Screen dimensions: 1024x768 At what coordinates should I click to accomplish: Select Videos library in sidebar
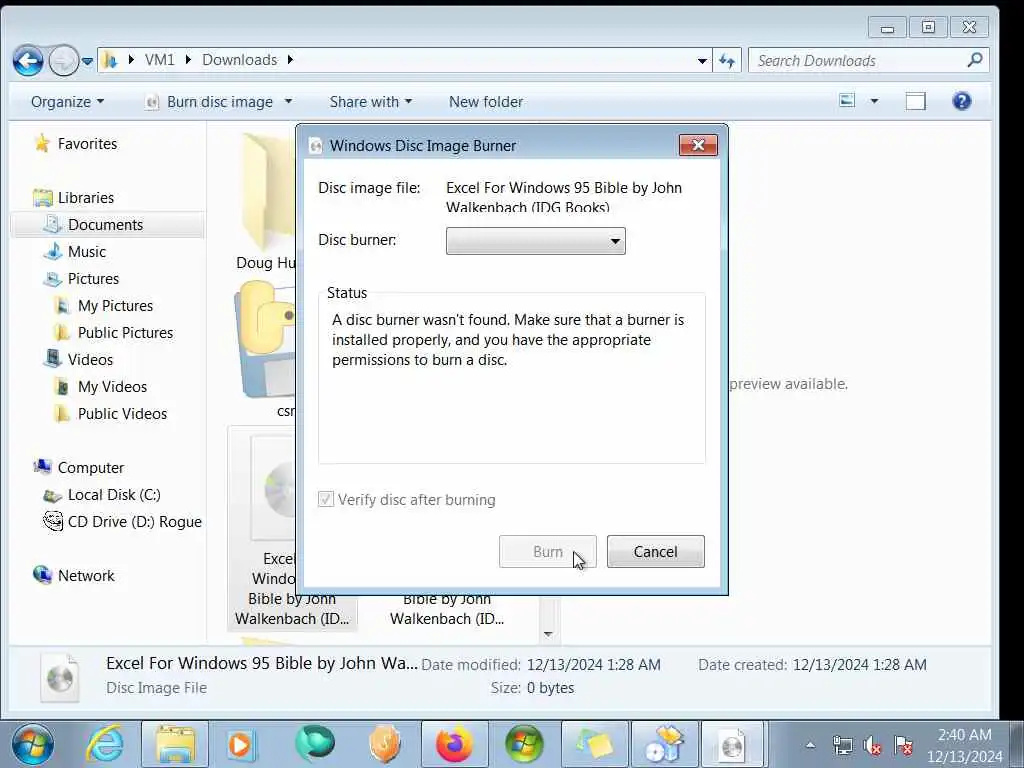pyautogui.click(x=78, y=360)
